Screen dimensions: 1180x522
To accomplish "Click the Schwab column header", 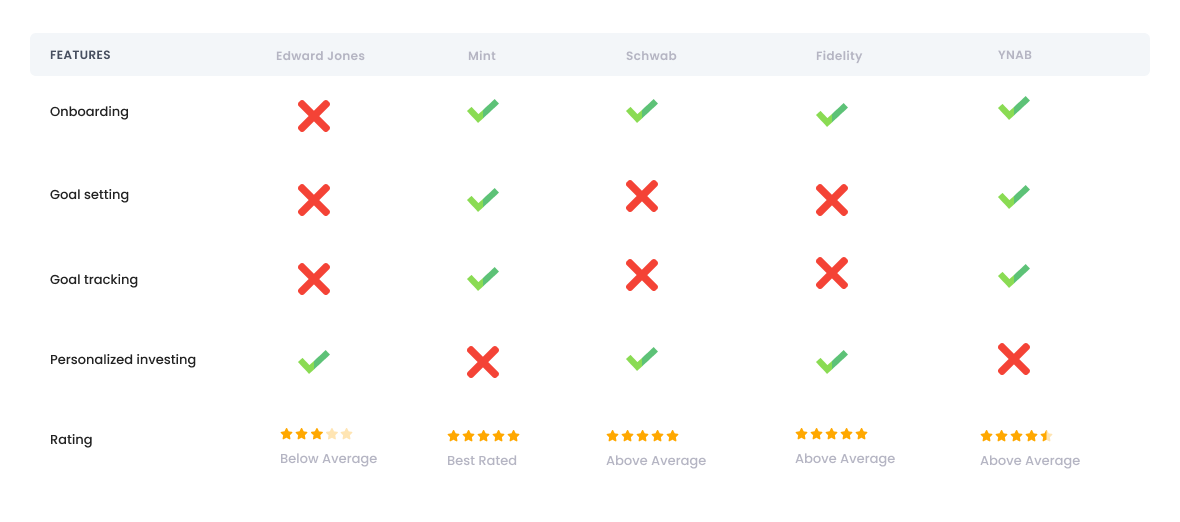I will pos(651,56).
